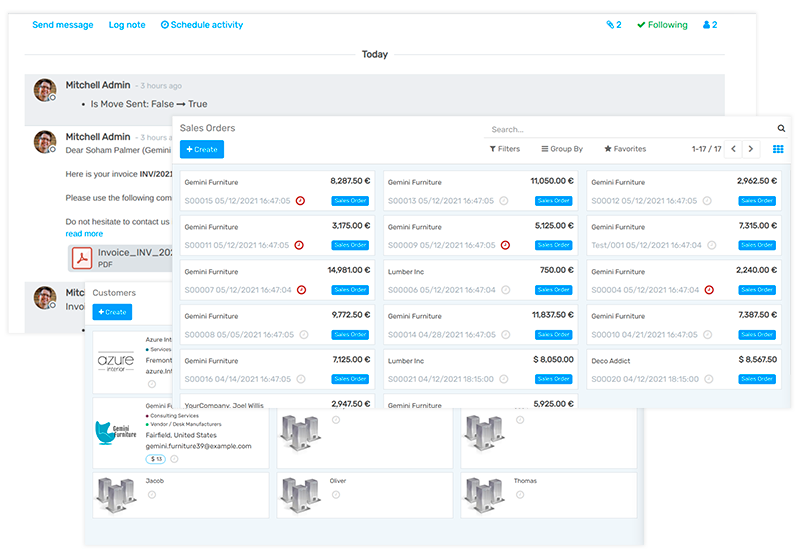Open activity clock on order S00010

(x=708, y=335)
